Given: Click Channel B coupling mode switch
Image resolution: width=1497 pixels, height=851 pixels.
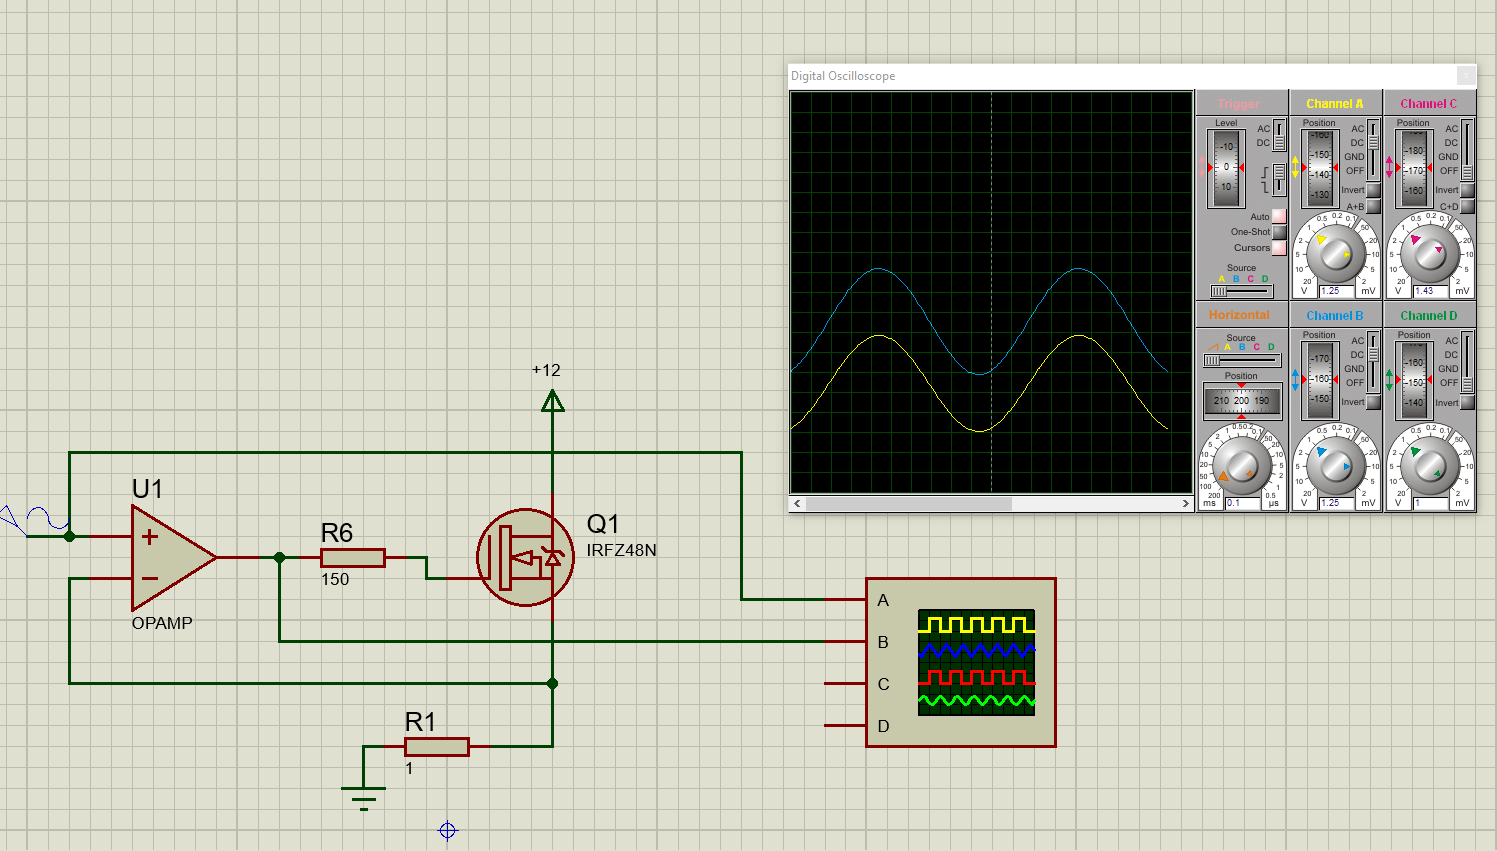Looking at the screenshot, I should tap(1373, 362).
